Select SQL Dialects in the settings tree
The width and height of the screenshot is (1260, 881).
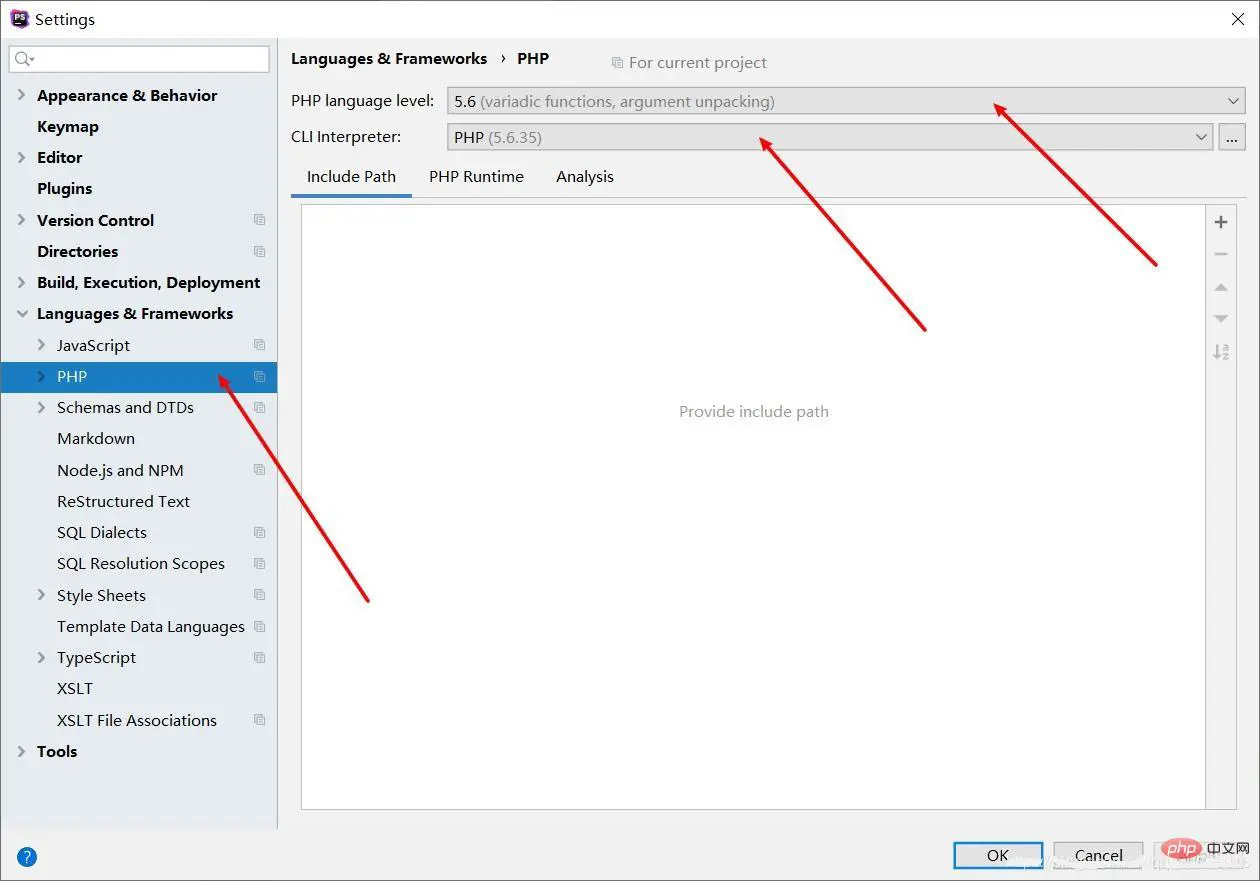point(102,532)
